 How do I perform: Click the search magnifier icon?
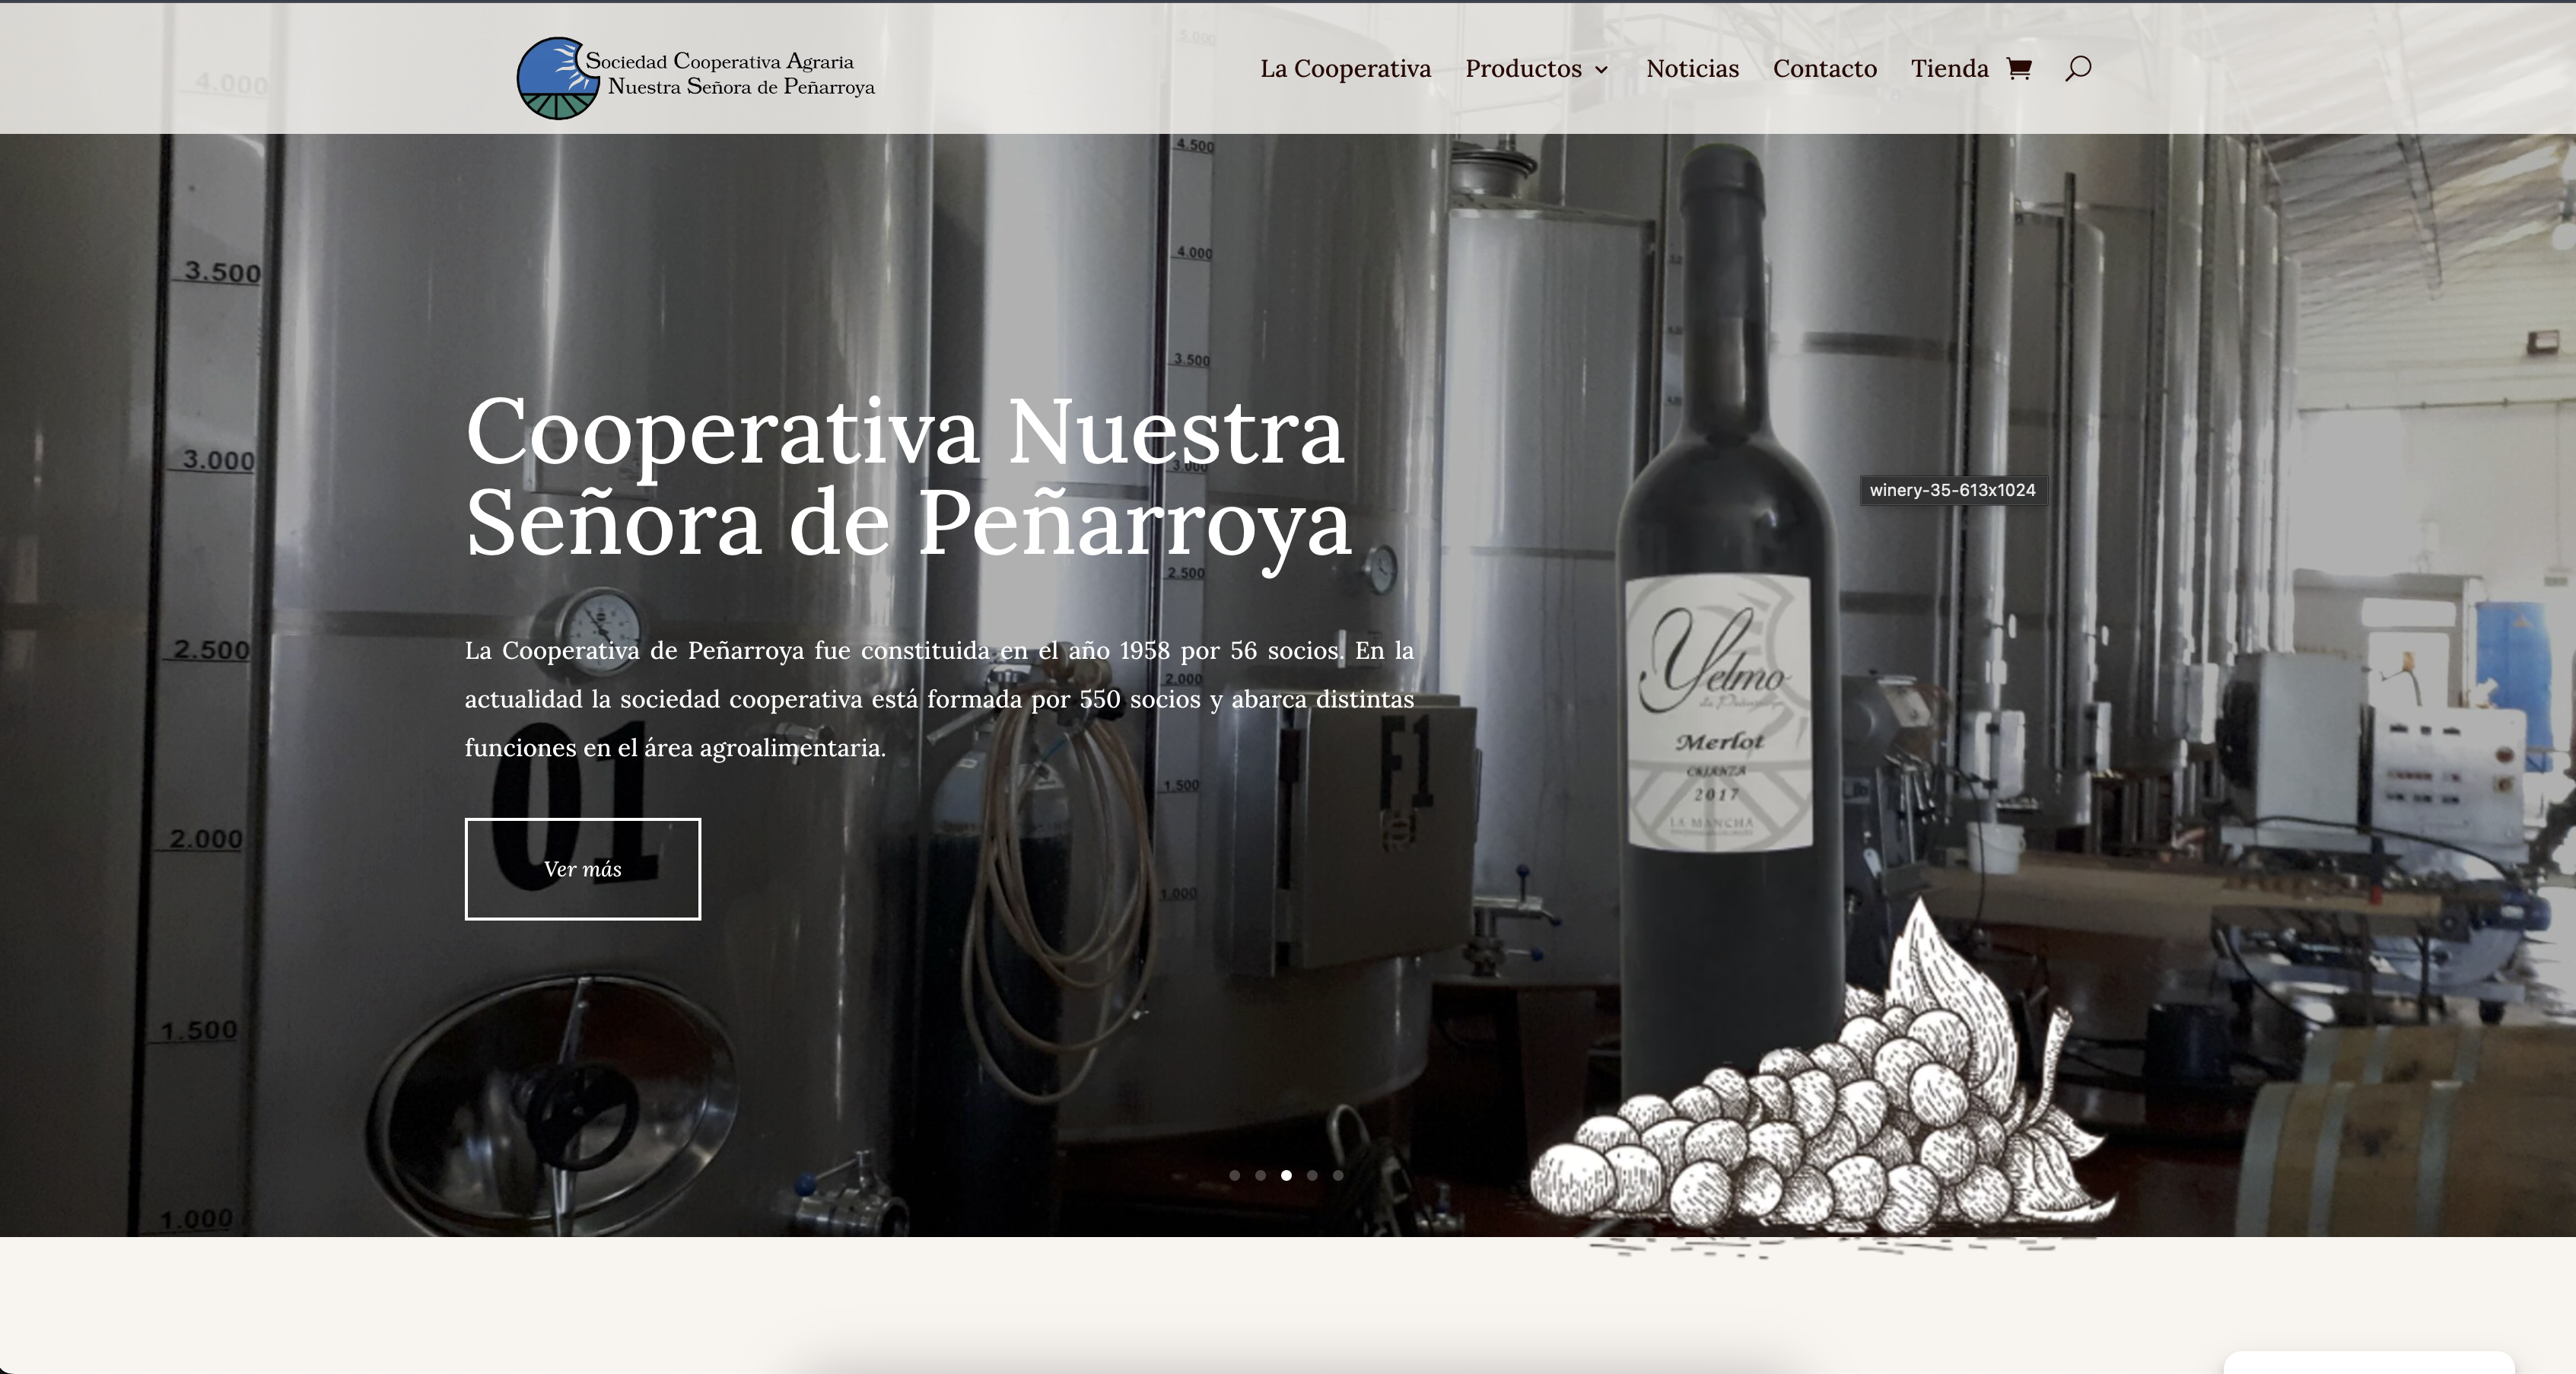click(x=2078, y=68)
